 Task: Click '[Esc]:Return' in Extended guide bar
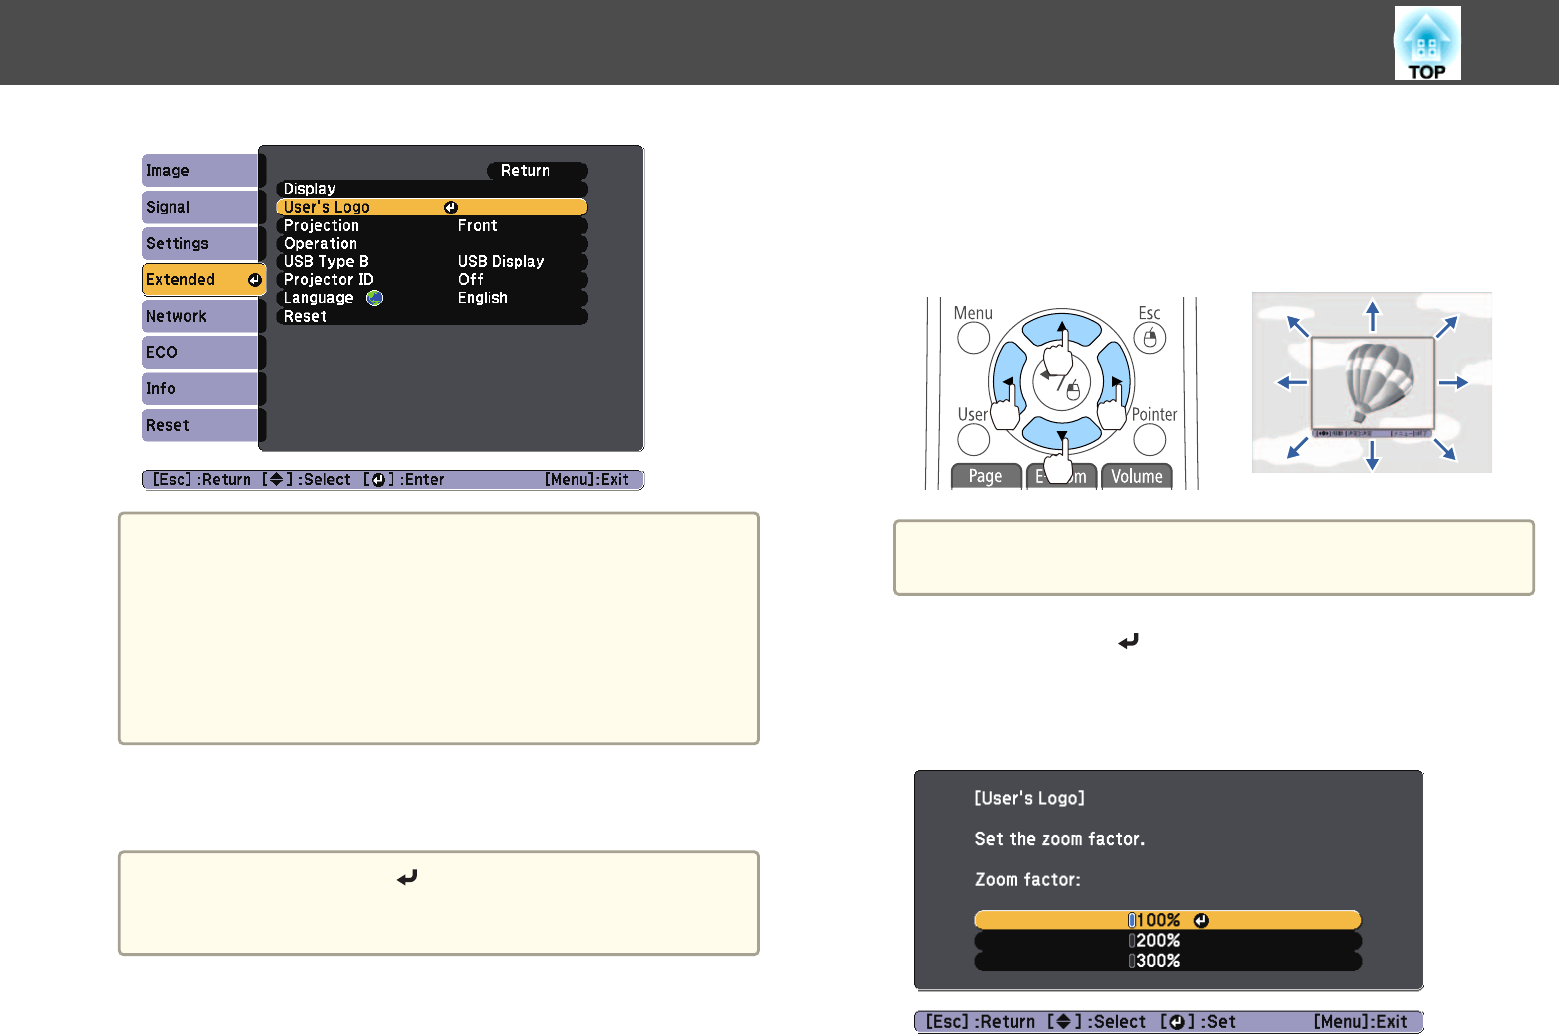click(x=202, y=480)
